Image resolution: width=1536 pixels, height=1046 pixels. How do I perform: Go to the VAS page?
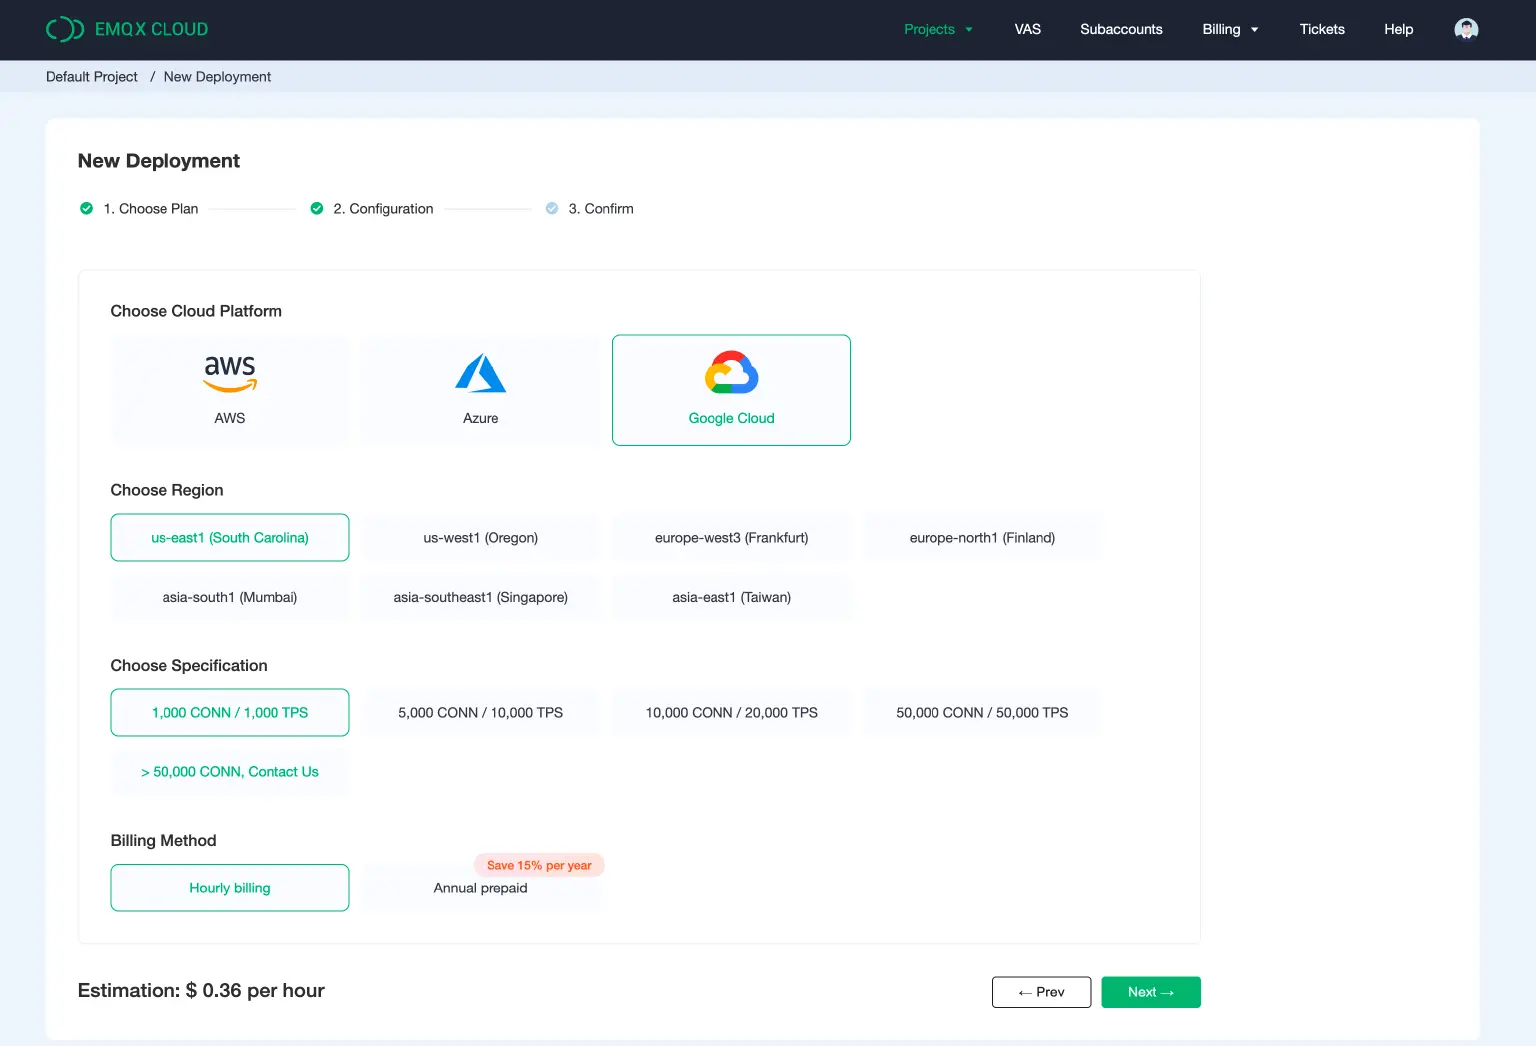pos(1027,29)
